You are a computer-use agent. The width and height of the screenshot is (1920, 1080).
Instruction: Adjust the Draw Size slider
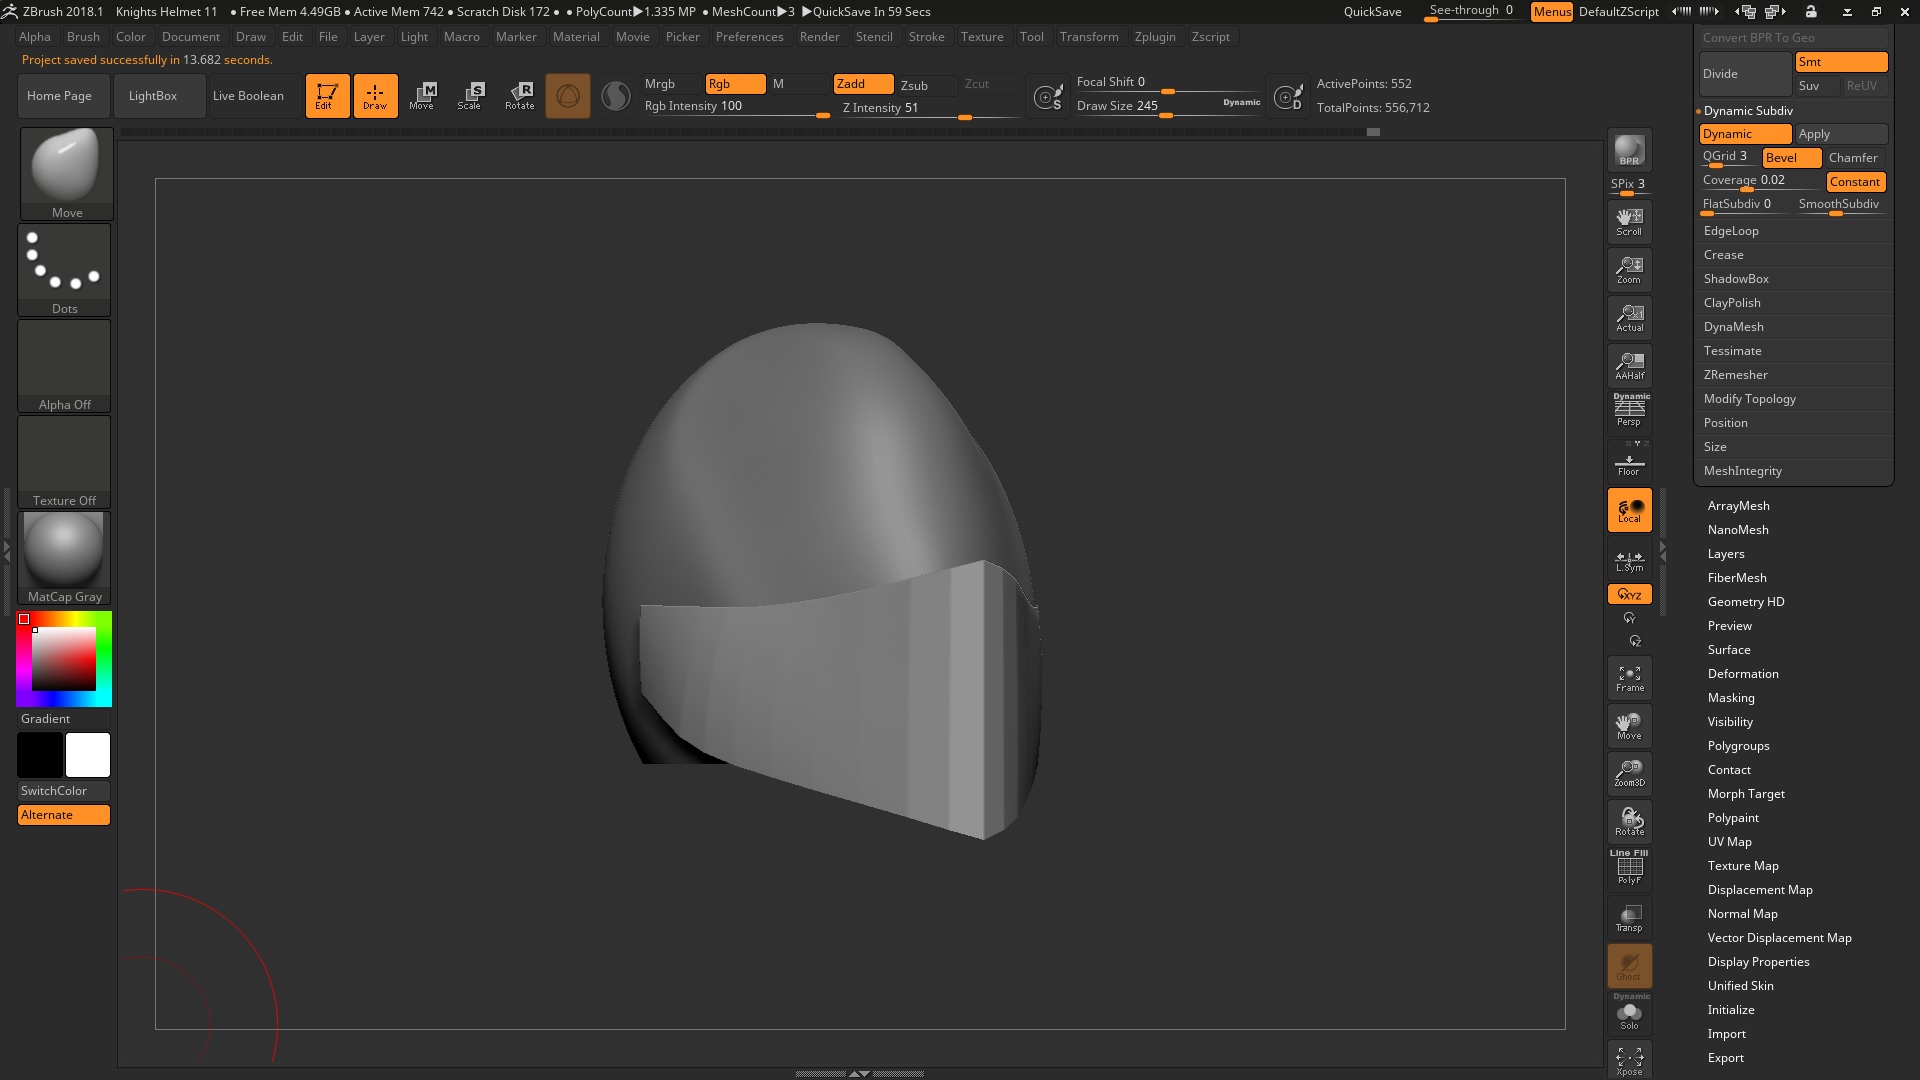point(1168,106)
